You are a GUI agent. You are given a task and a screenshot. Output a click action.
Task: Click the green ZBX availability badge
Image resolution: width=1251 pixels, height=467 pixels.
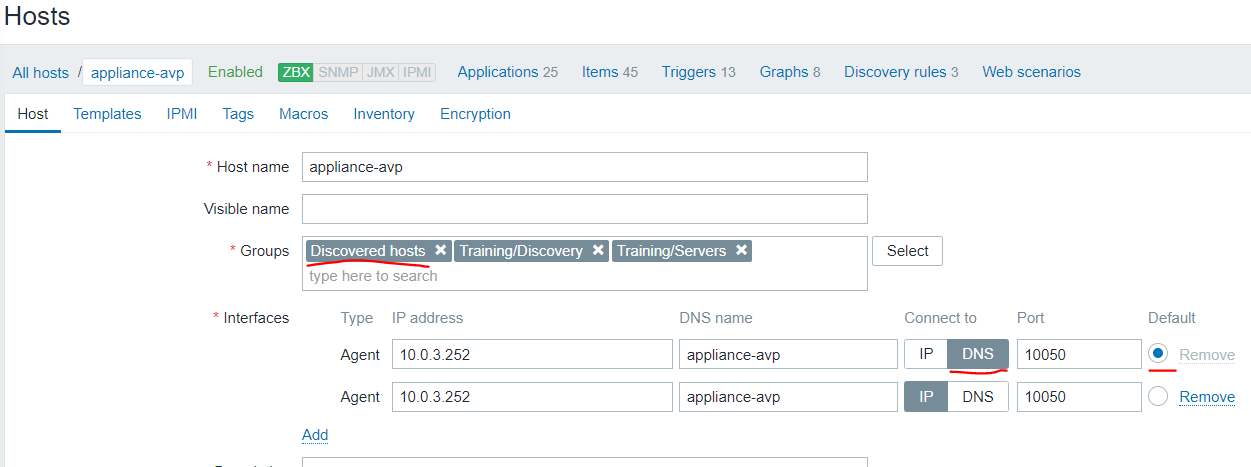pyautogui.click(x=296, y=72)
